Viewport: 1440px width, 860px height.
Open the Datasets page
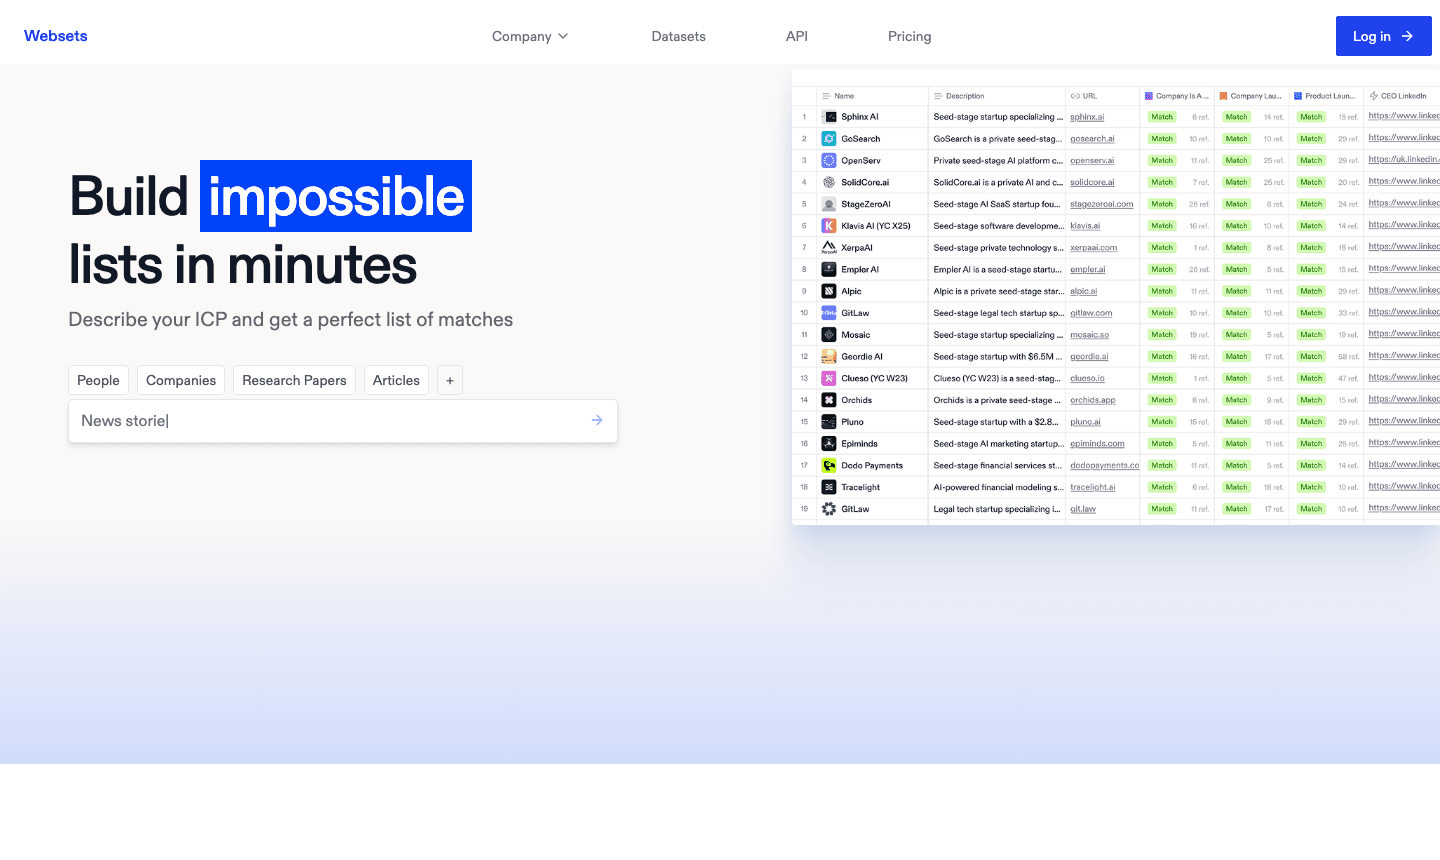click(x=679, y=36)
